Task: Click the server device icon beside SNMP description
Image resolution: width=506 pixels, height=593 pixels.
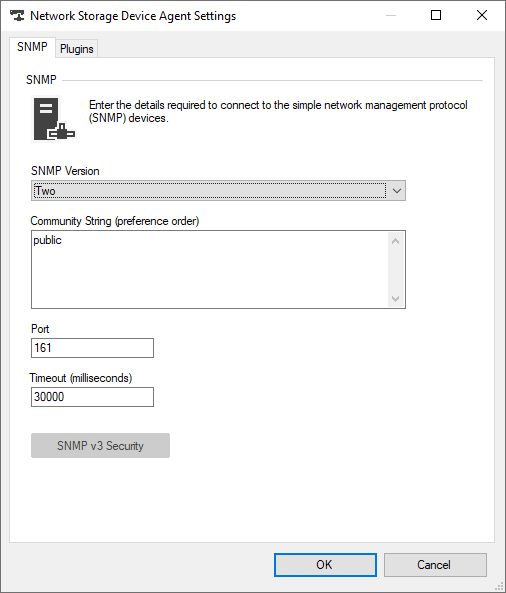Action: 54,119
